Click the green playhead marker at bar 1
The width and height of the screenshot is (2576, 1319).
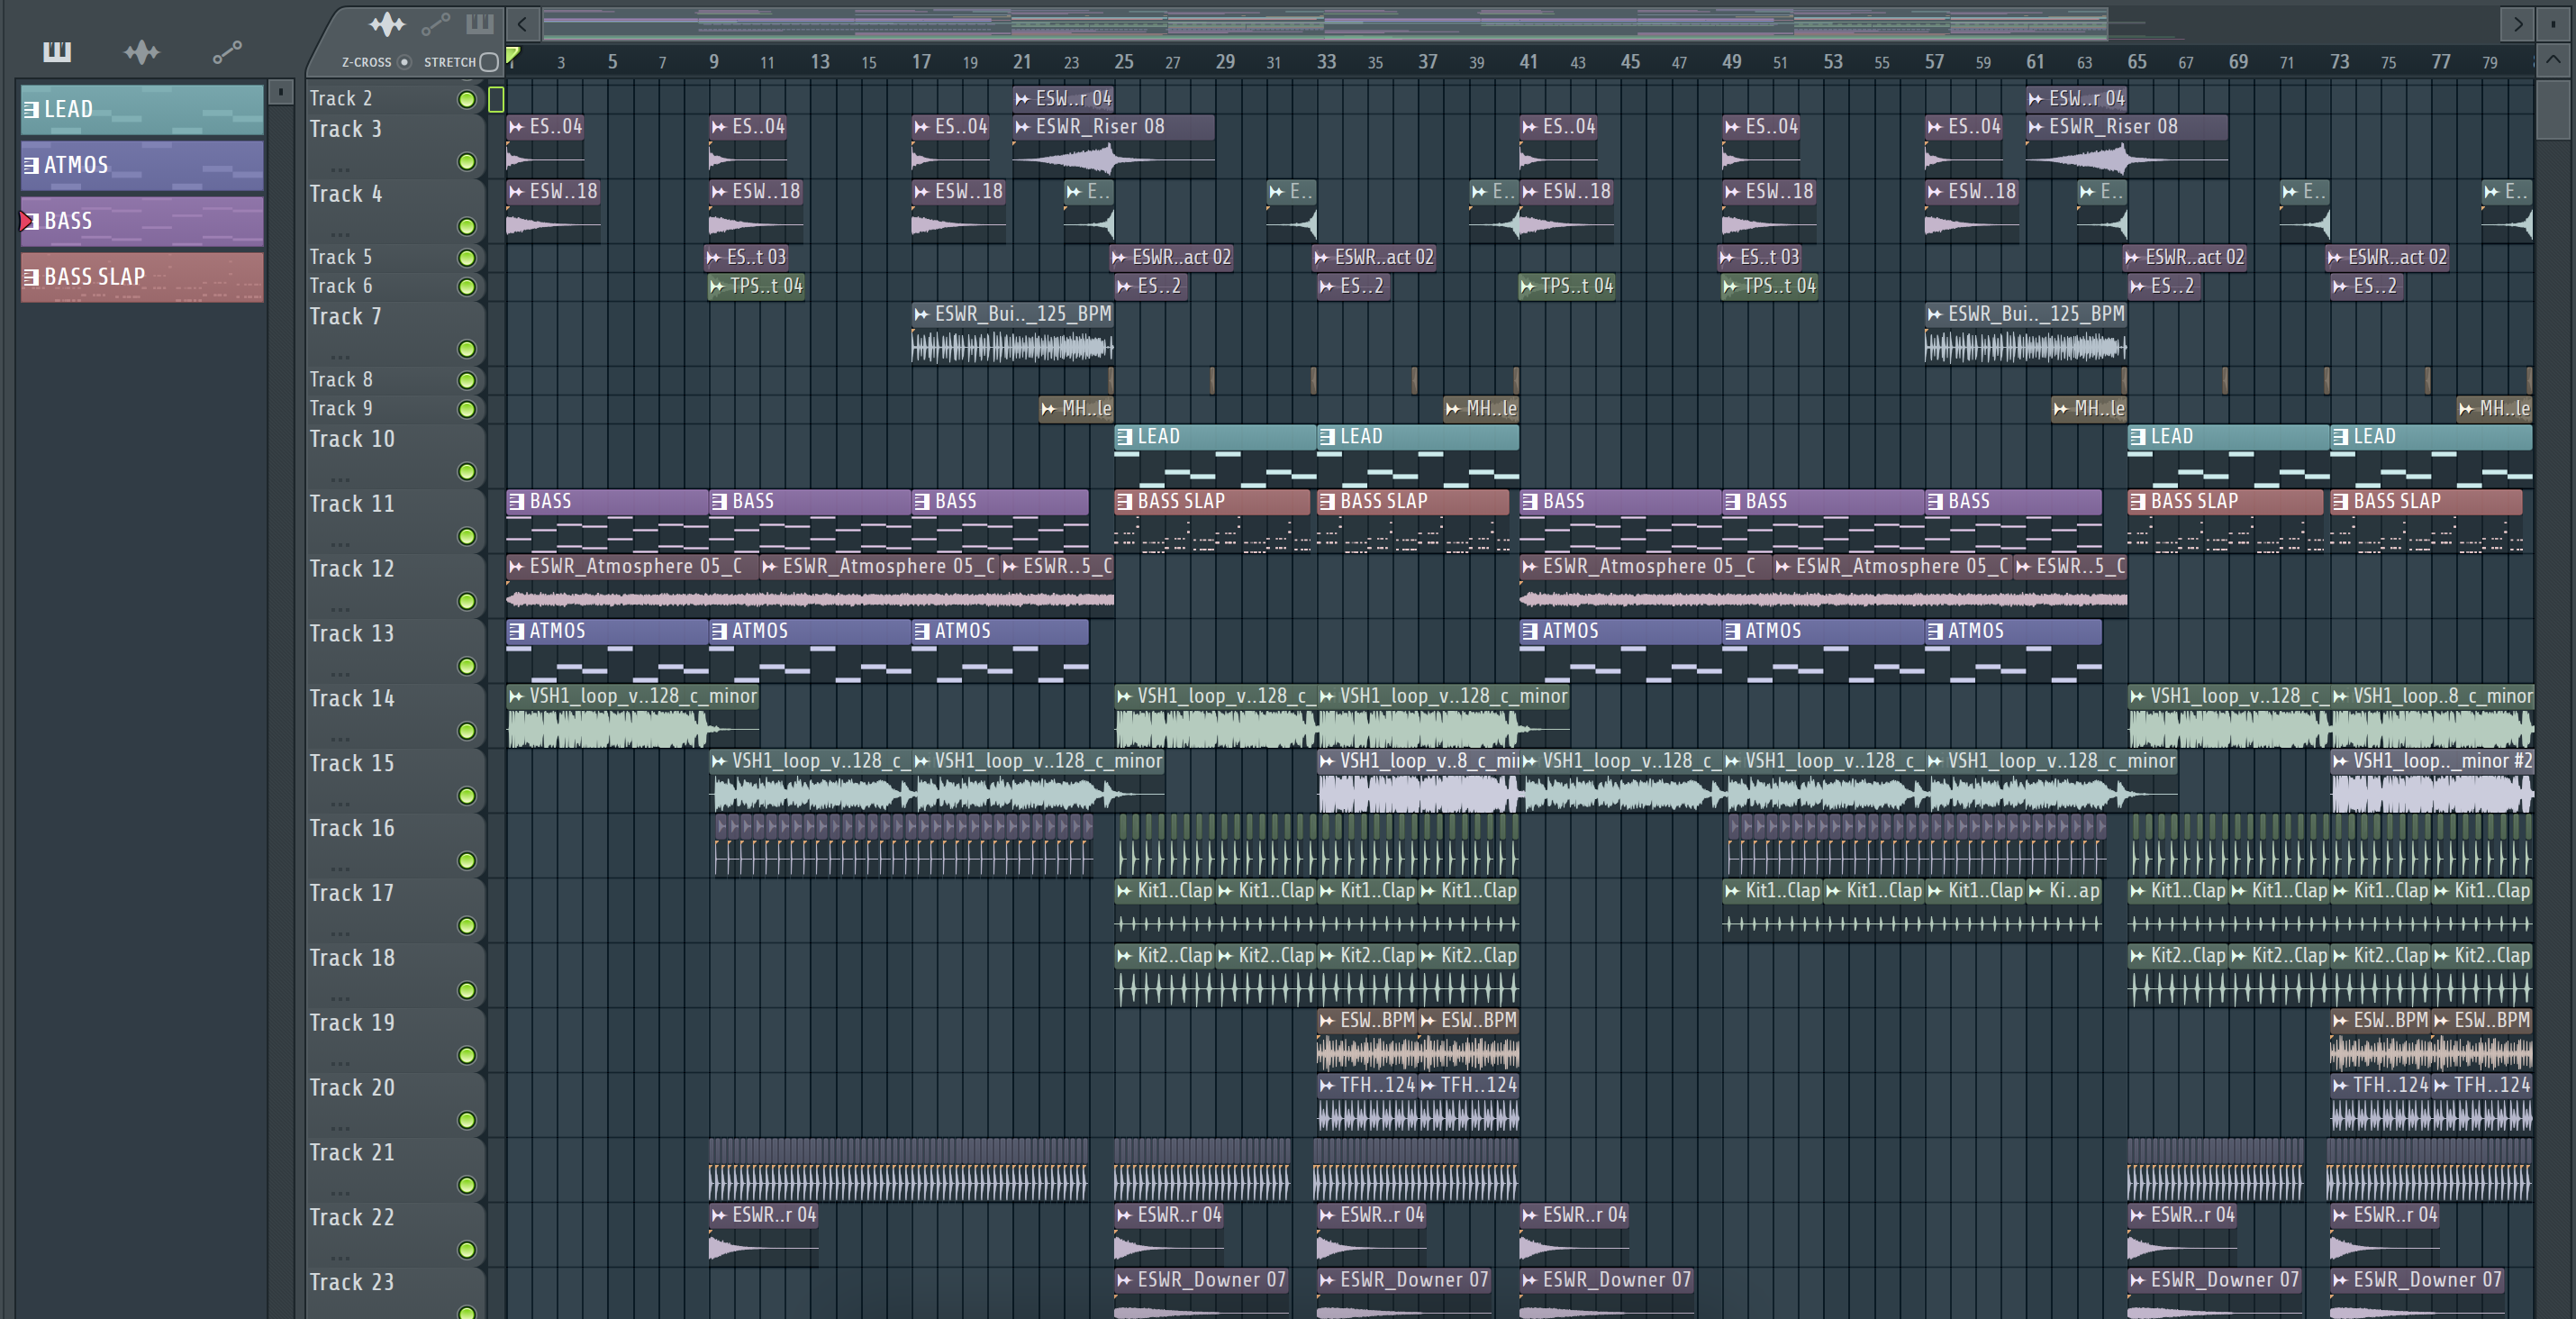point(513,56)
